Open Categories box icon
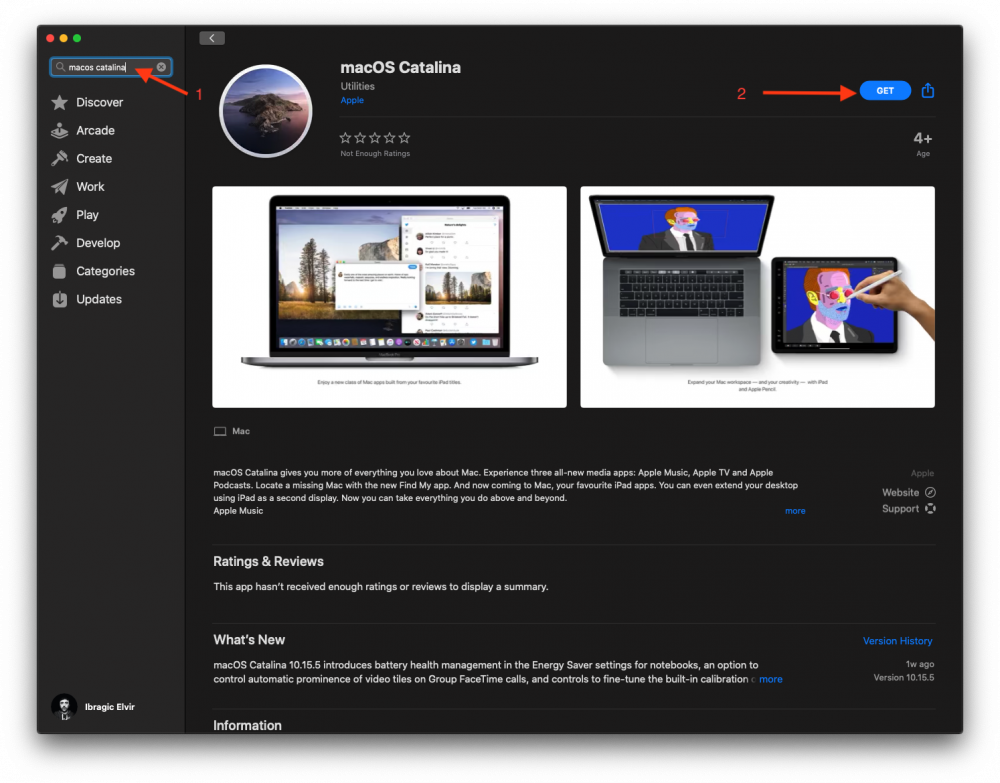Screen dimensions: 1000x783 (59, 271)
